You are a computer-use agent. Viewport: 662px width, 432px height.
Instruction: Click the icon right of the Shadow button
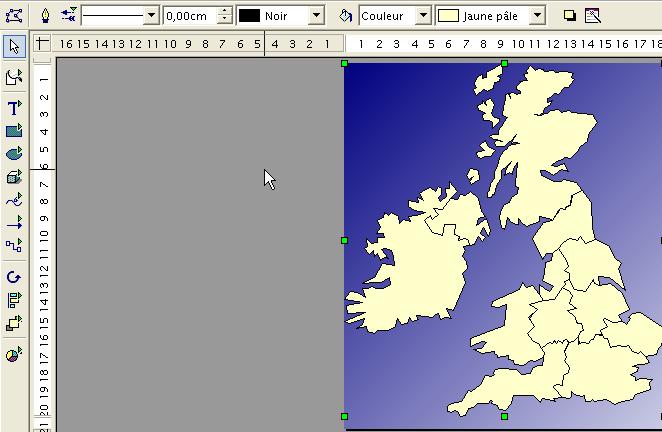593,16
